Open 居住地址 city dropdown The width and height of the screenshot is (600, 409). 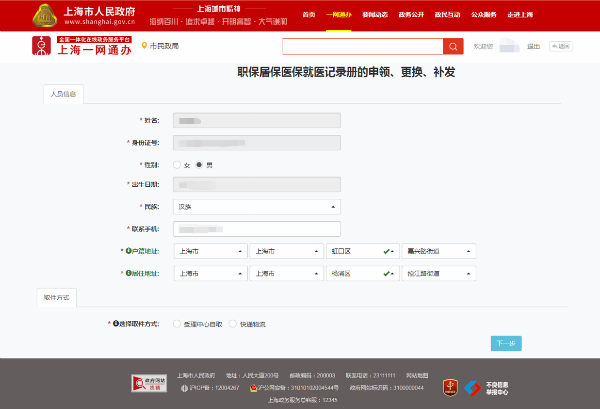point(287,274)
